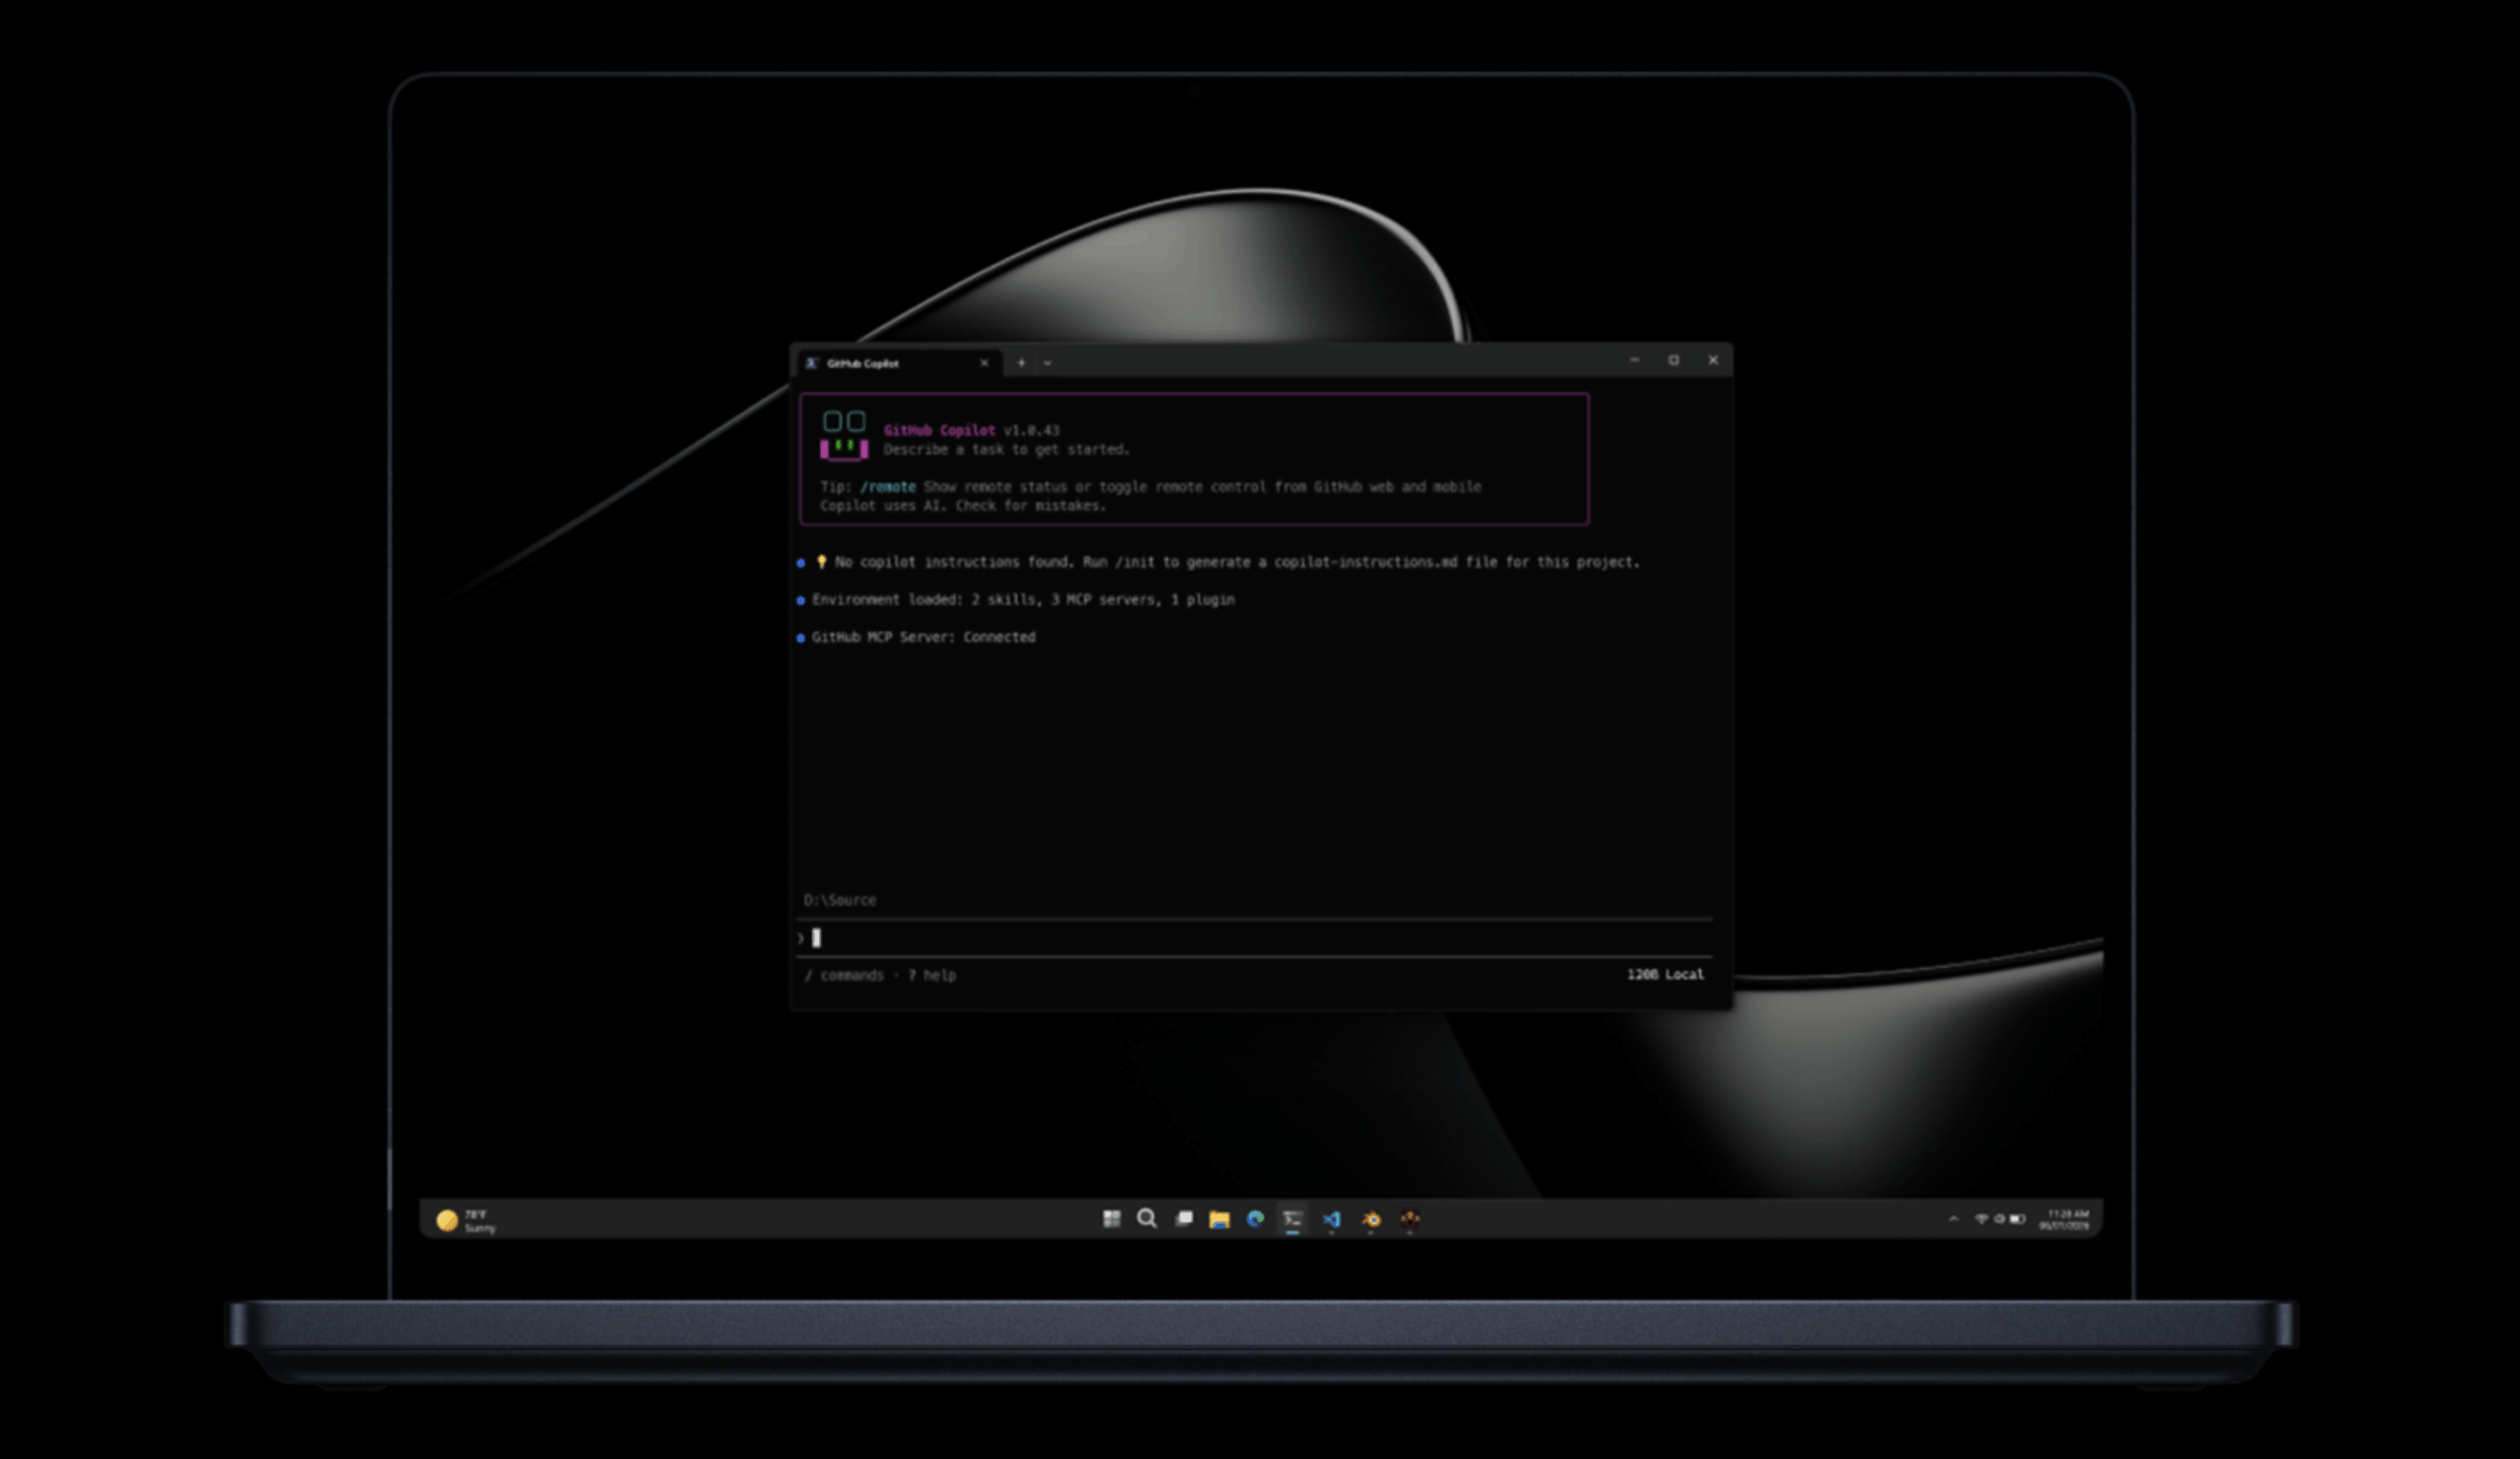
Task: Click the volume icon in system tray
Action: (1999, 1219)
